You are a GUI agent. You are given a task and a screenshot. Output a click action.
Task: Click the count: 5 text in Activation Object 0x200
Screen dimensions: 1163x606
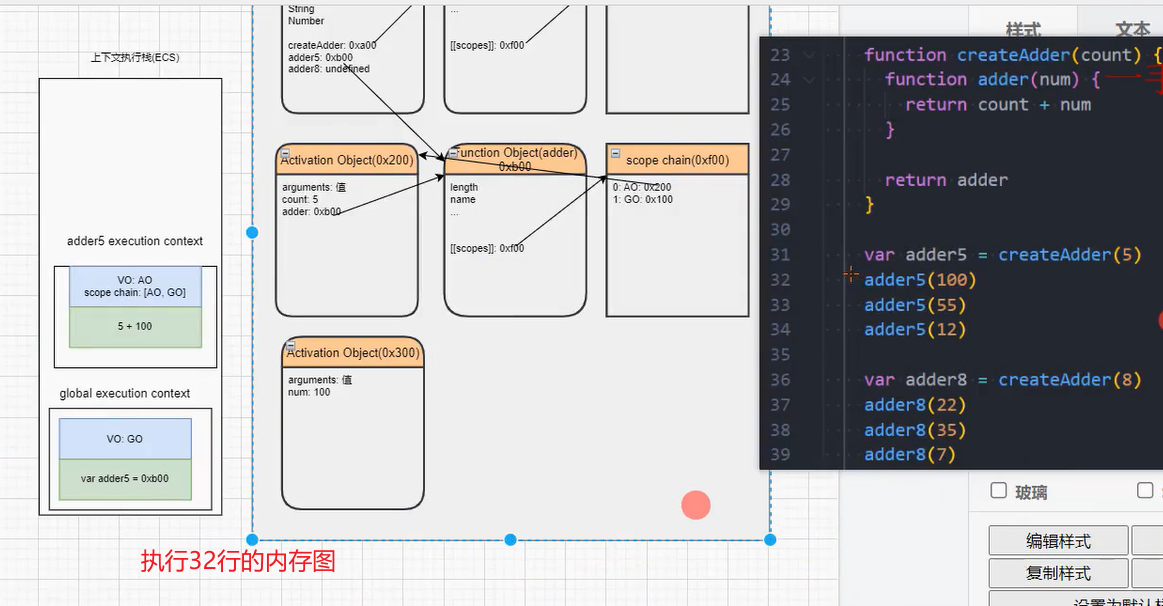click(x=300, y=200)
